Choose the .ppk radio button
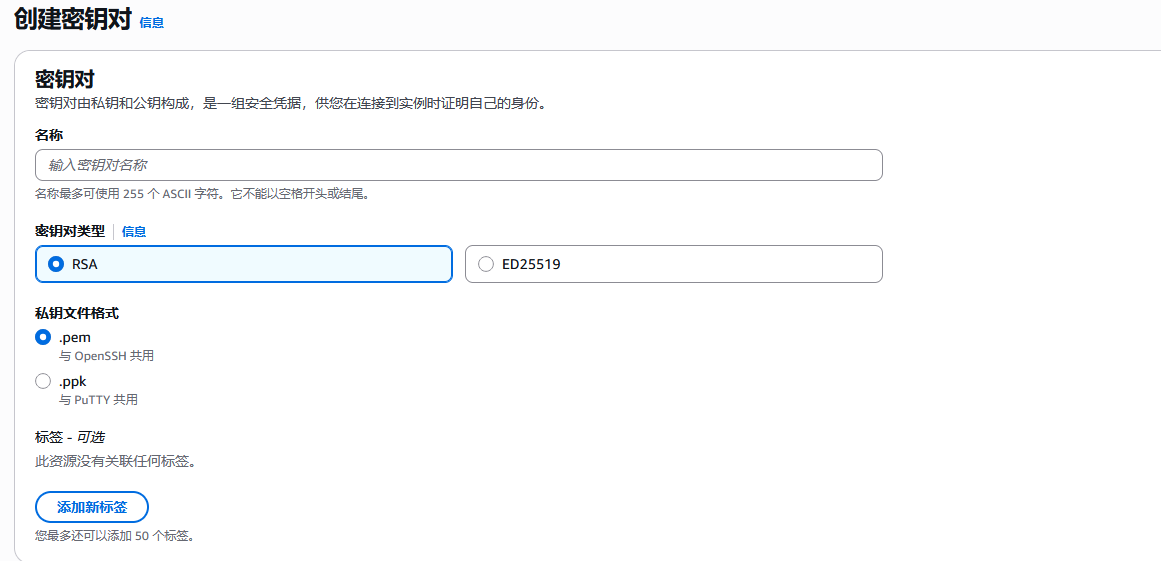 43,381
